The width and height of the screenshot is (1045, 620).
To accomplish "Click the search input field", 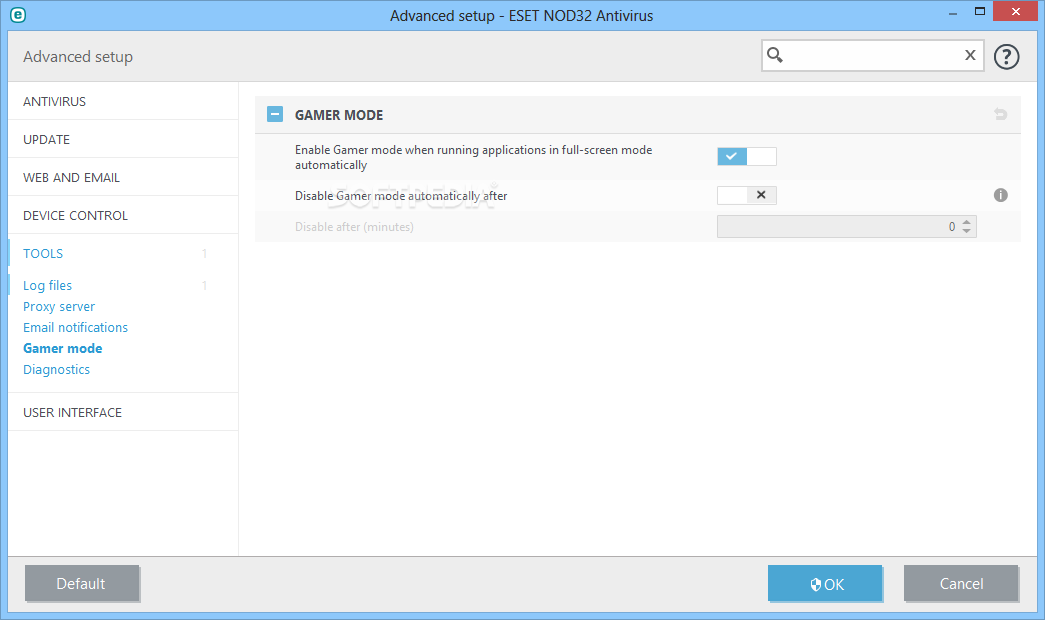I will (872, 55).
